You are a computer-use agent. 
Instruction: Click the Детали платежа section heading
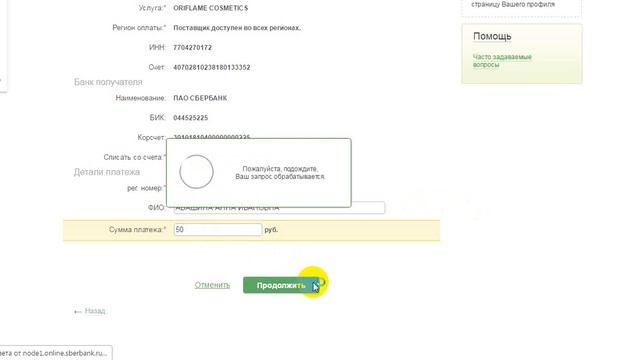[x=107, y=172]
